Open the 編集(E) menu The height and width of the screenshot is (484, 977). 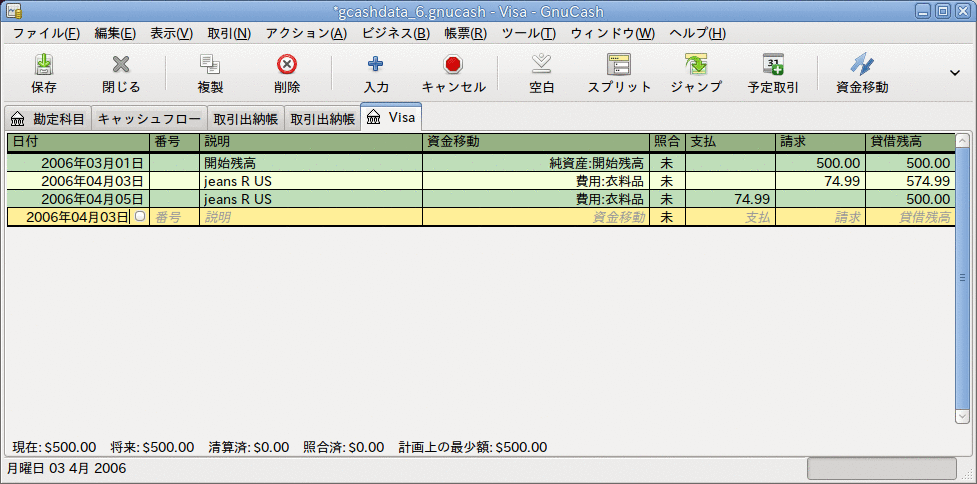tap(115, 34)
